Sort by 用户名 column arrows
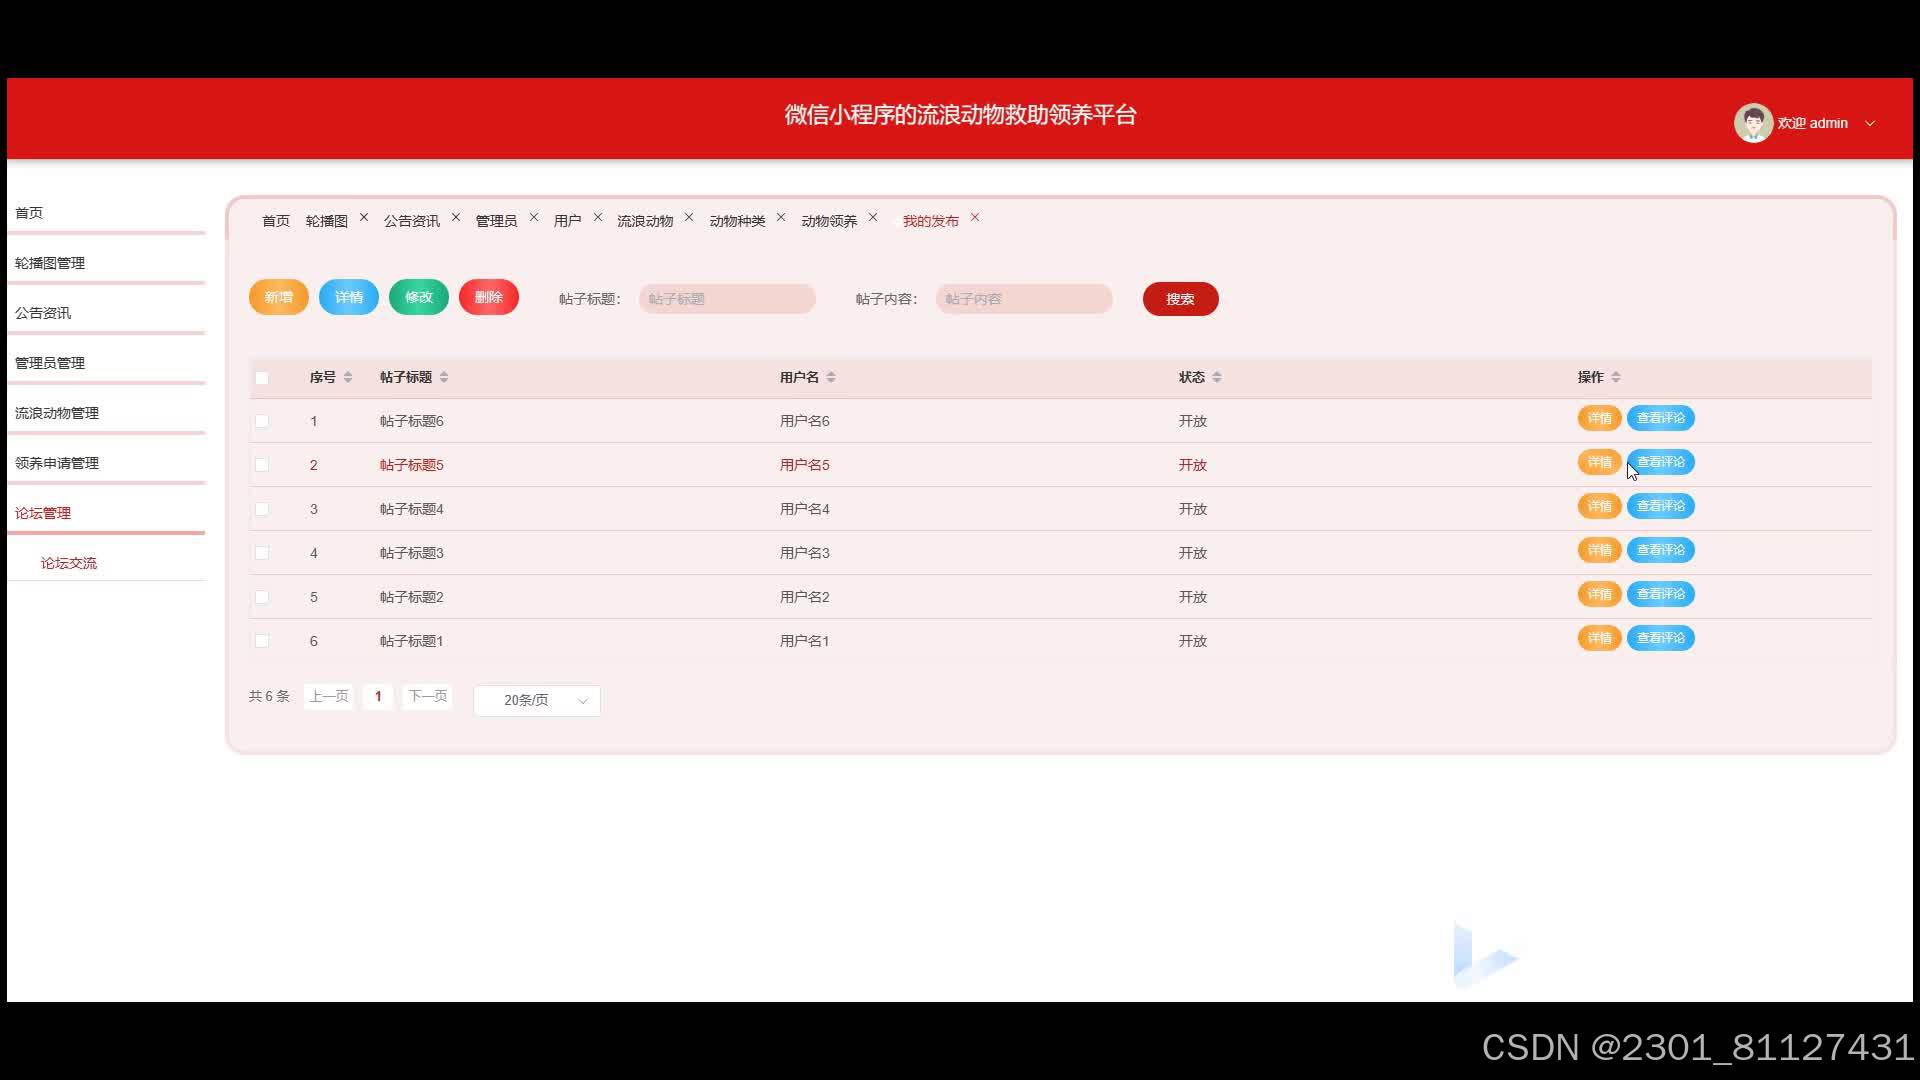The image size is (1920, 1080). (831, 377)
